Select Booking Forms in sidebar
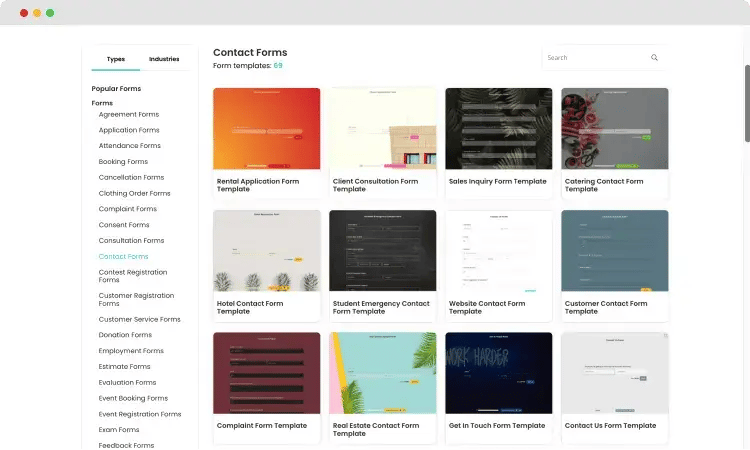This screenshot has width=750, height=450. tap(123, 161)
